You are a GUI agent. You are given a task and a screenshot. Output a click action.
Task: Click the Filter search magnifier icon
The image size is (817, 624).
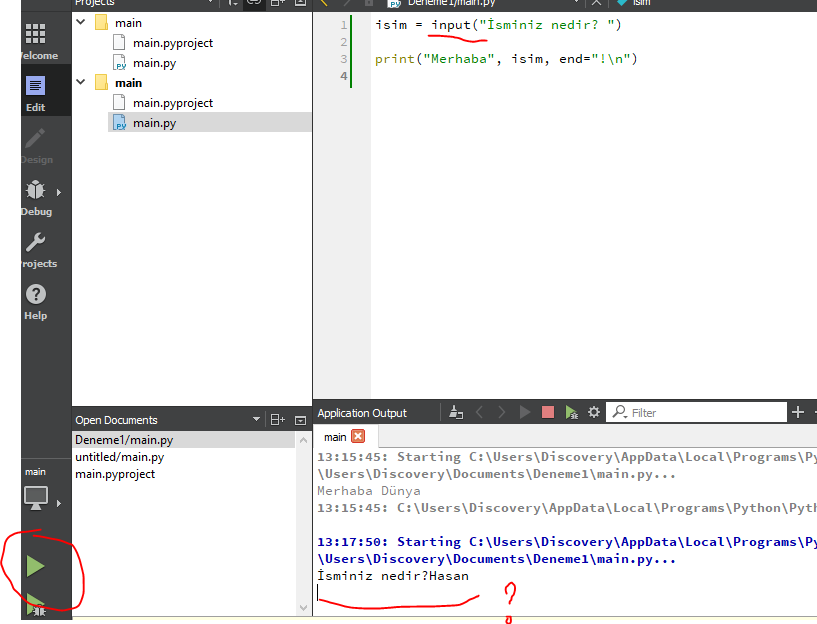(x=619, y=412)
